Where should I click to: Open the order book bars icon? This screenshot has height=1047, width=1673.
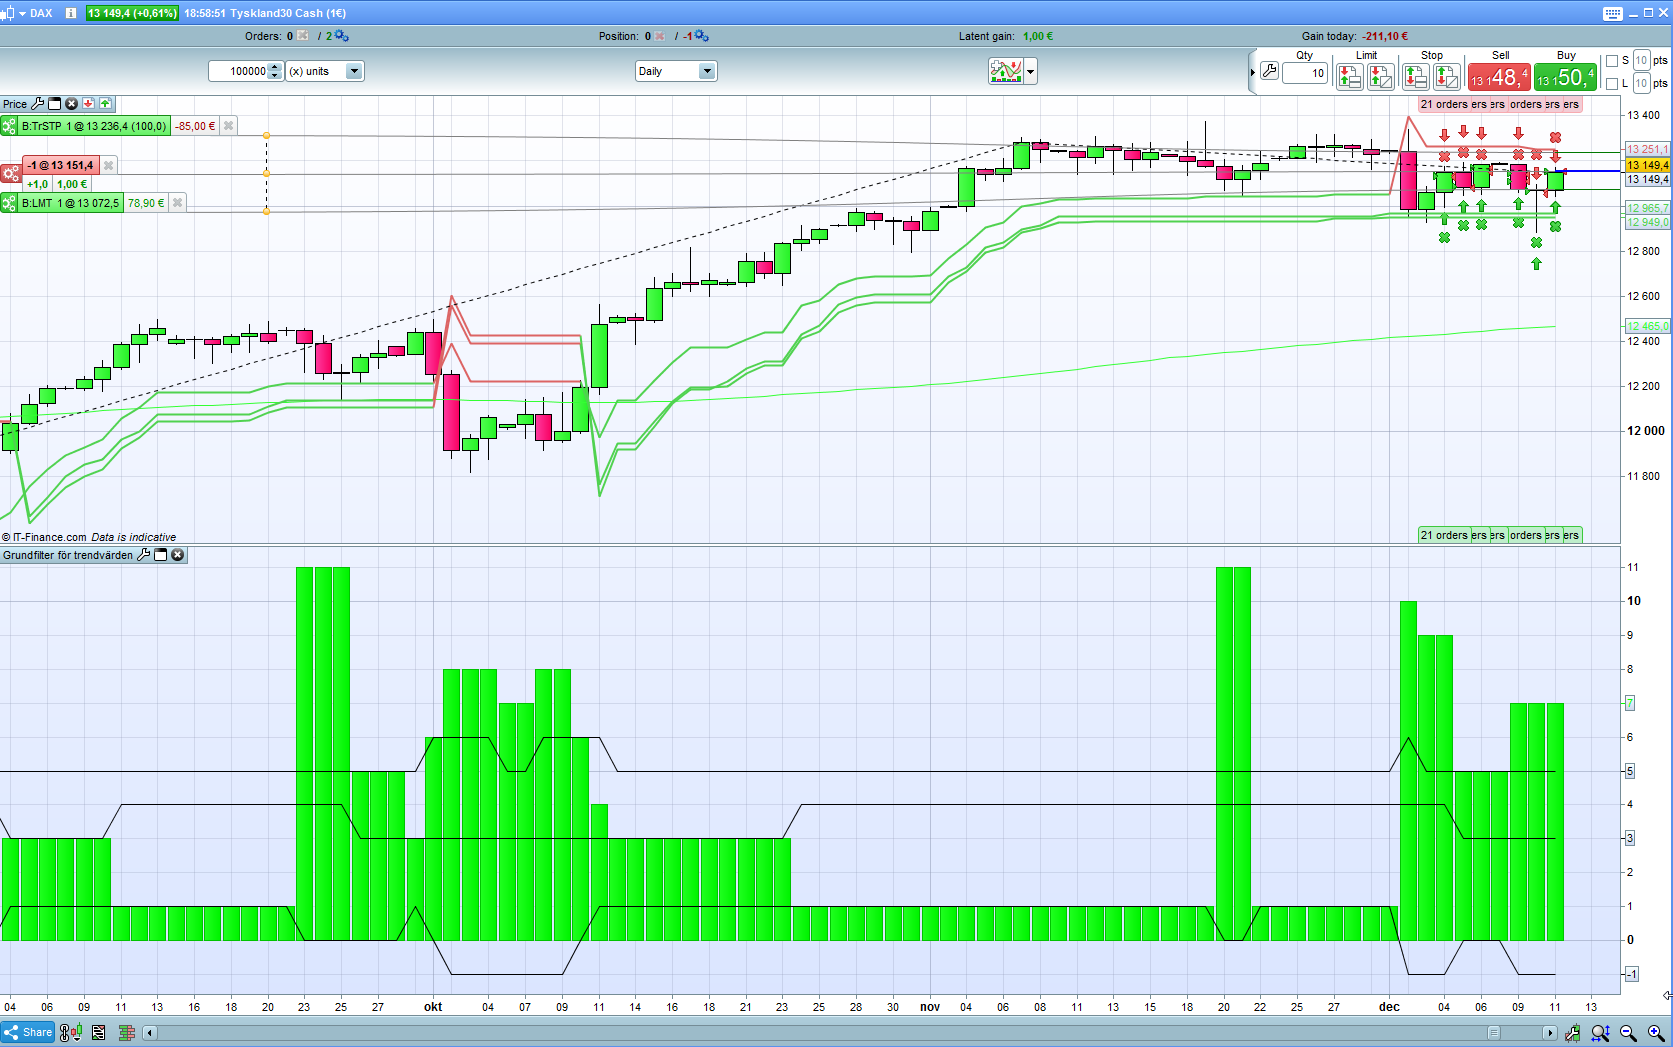point(127,1033)
